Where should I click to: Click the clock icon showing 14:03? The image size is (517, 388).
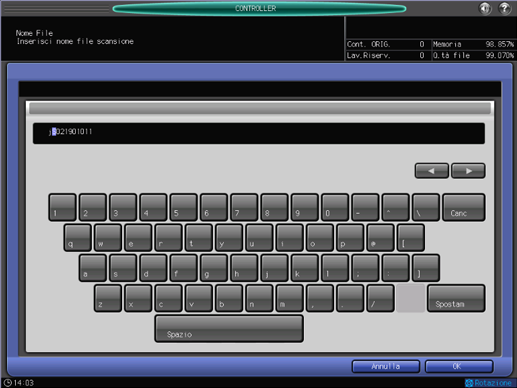coord(8,383)
